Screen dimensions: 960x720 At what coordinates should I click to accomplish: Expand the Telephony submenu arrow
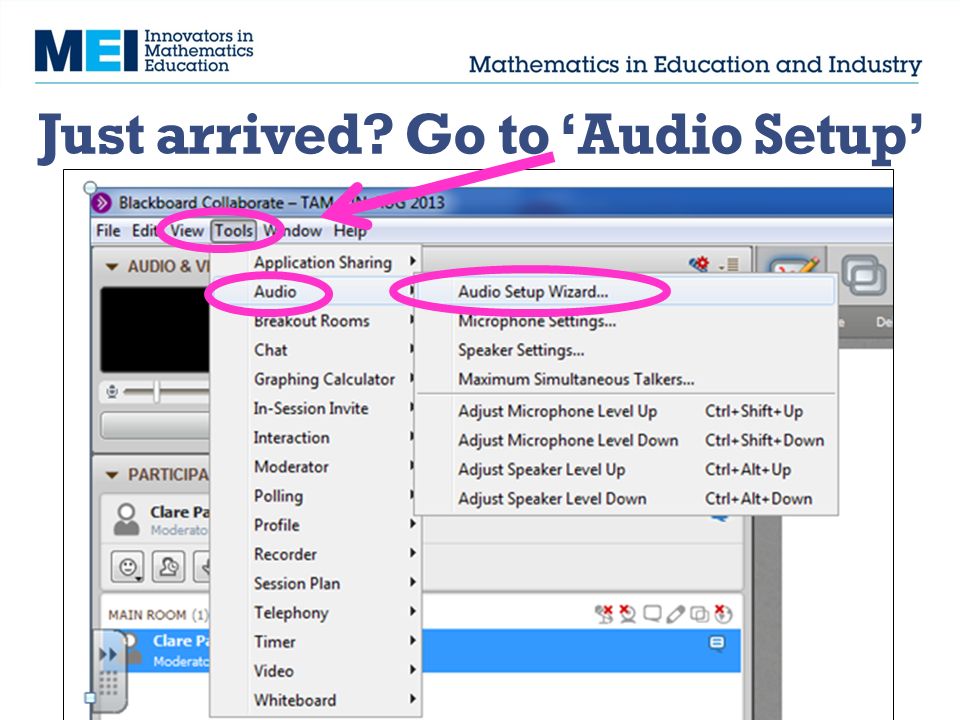(x=413, y=612)
